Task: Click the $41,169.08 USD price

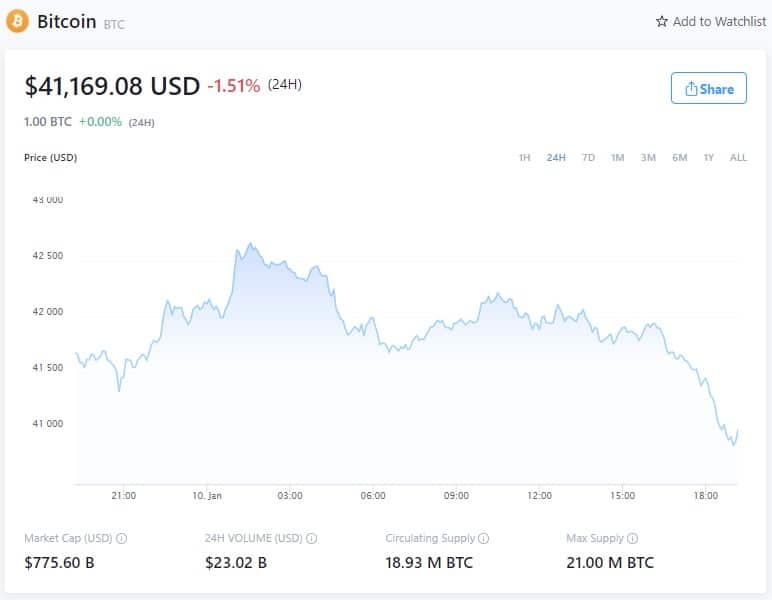Action: click(x=112, y=86)
